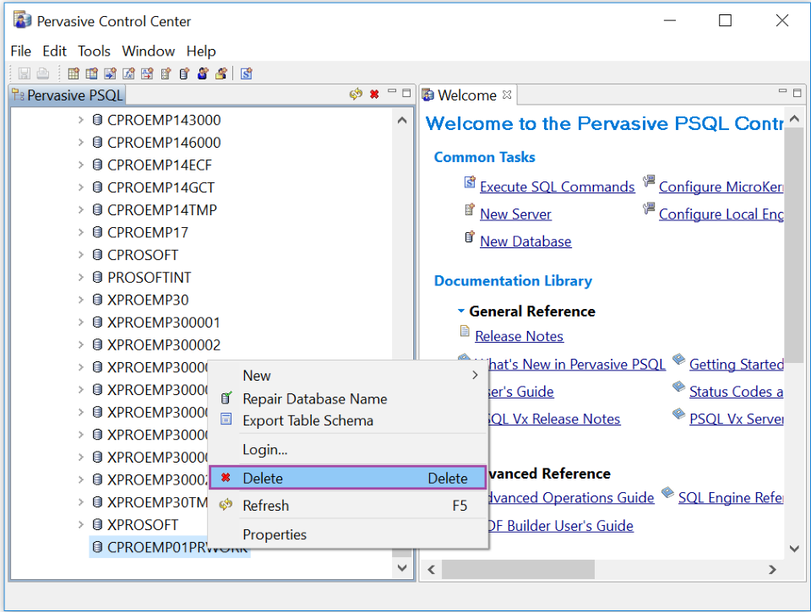
Task: Click the disabled Save toolbar icon
Action: (24, 73)
